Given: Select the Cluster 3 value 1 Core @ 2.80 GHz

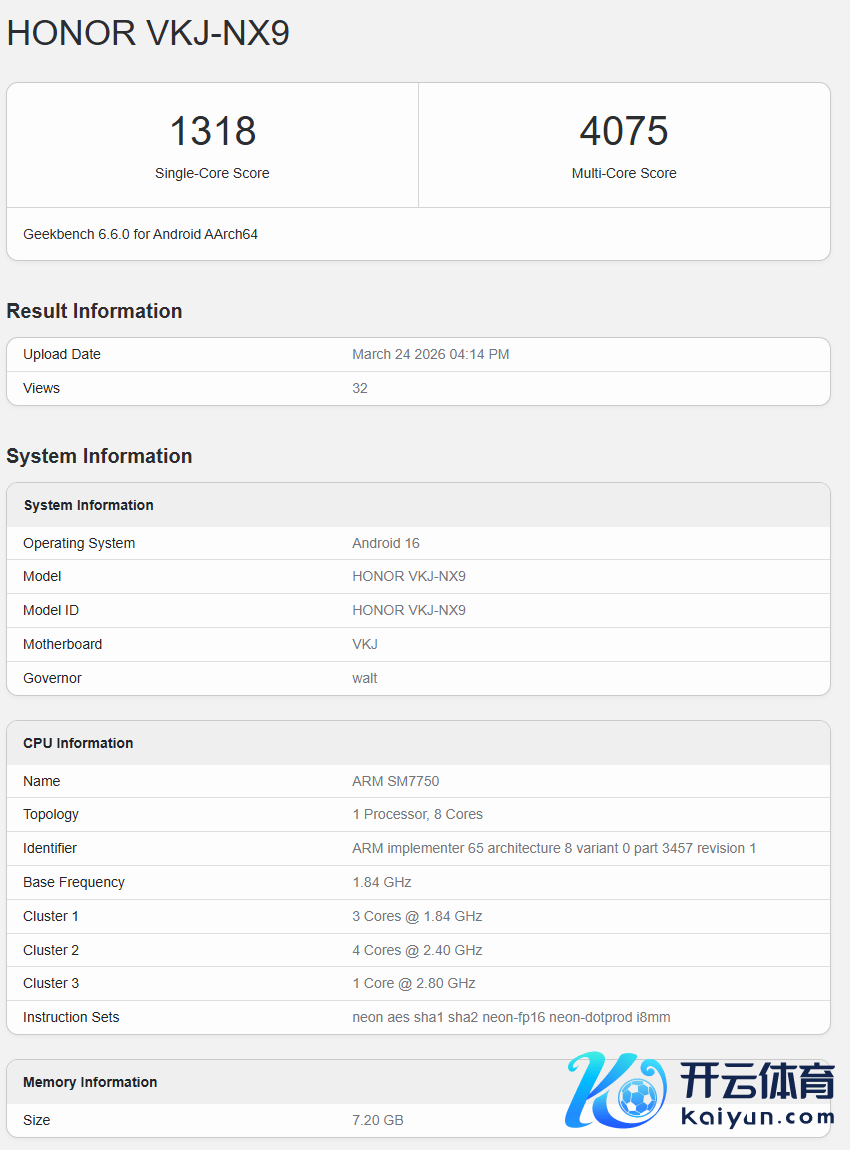Looking at the screenshot, I should (413, 983).
